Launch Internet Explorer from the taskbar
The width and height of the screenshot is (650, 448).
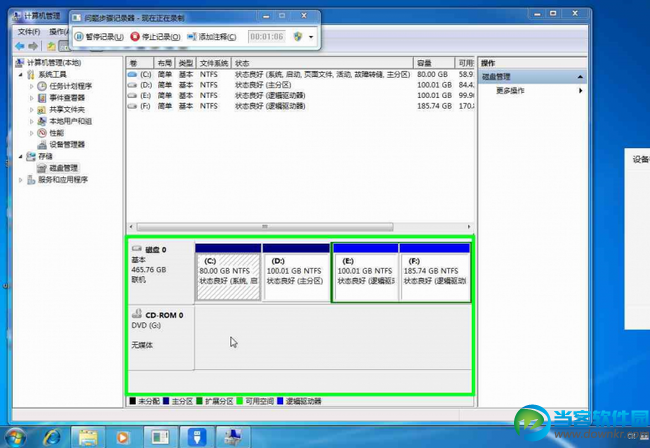click(52, 438)
